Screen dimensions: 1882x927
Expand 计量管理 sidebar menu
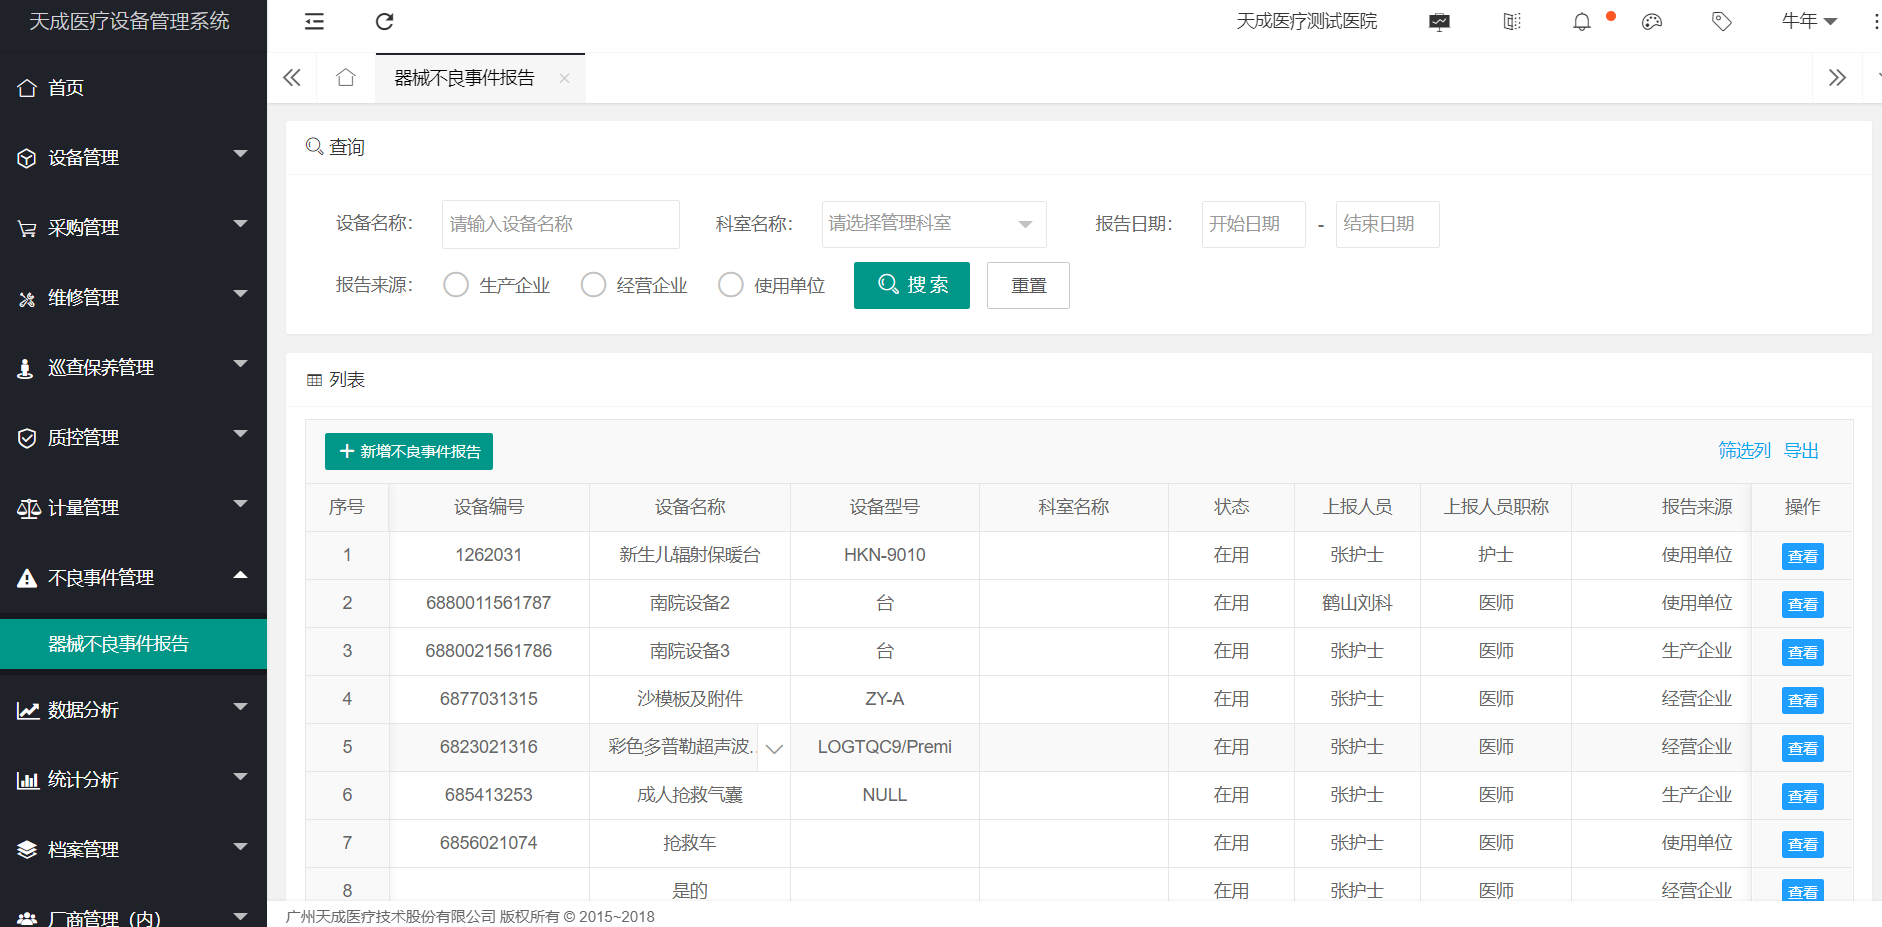[133, 508]
